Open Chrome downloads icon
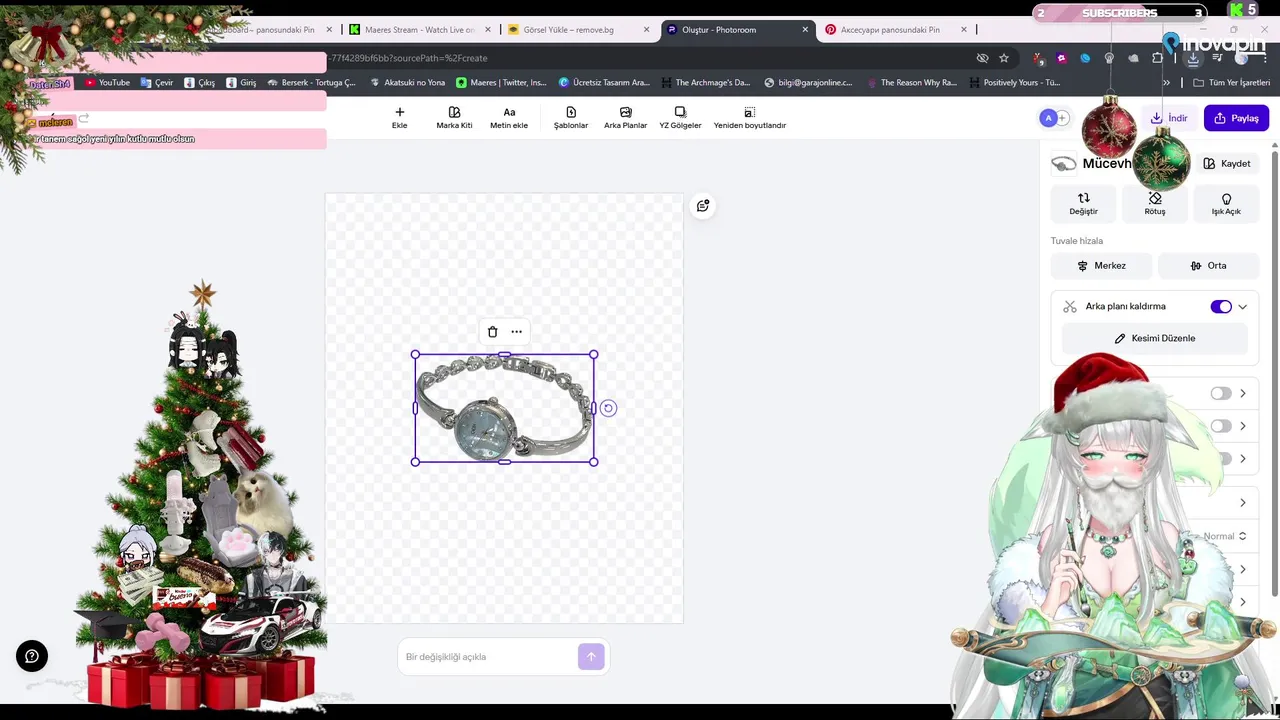The height and width of the screenshot is (720, 1280). (x=1193, y=58)
